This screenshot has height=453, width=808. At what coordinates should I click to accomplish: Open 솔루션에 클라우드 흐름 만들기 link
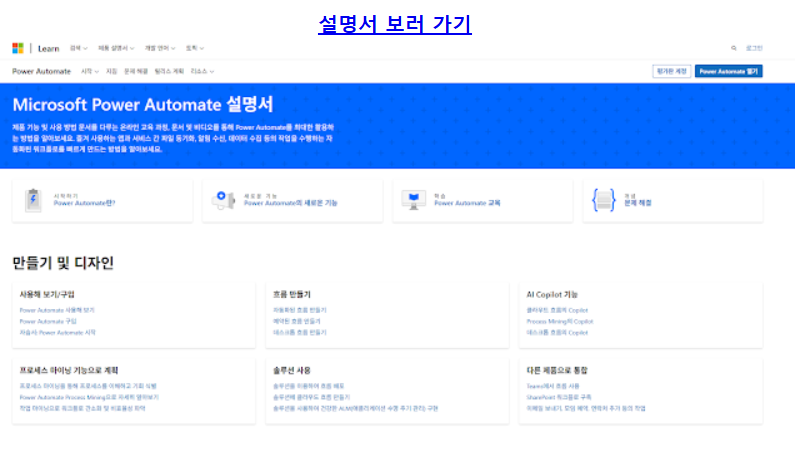[311, 397]
